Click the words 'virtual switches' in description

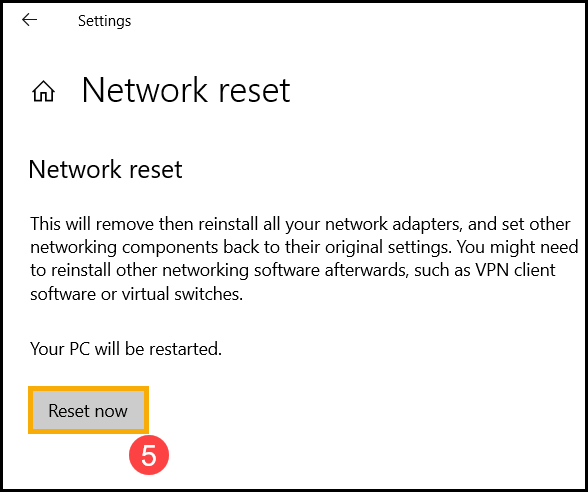(x=182, y=294)
